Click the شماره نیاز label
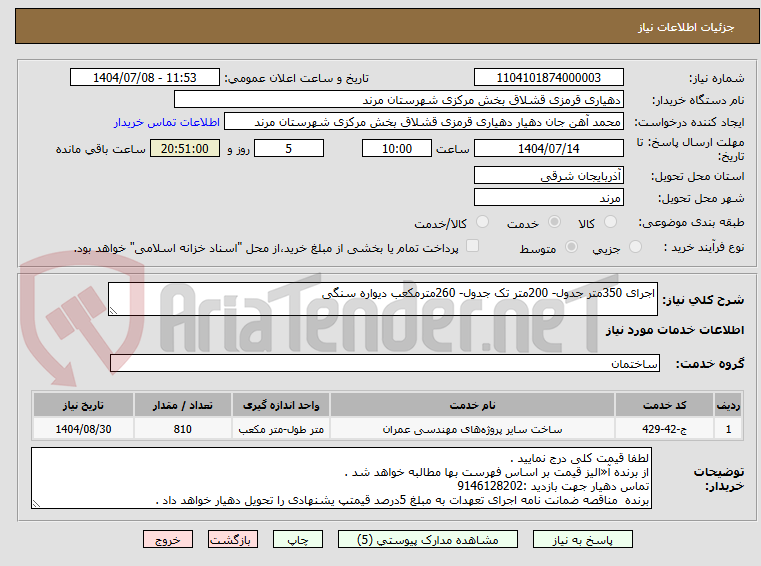Viewport: 761px width, 566px height. pyautogui.click(x=716, y=78)
